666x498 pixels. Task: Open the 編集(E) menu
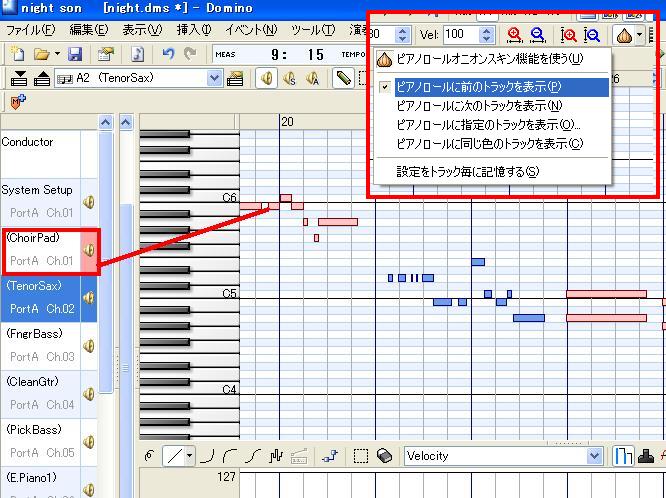(89, 30)
